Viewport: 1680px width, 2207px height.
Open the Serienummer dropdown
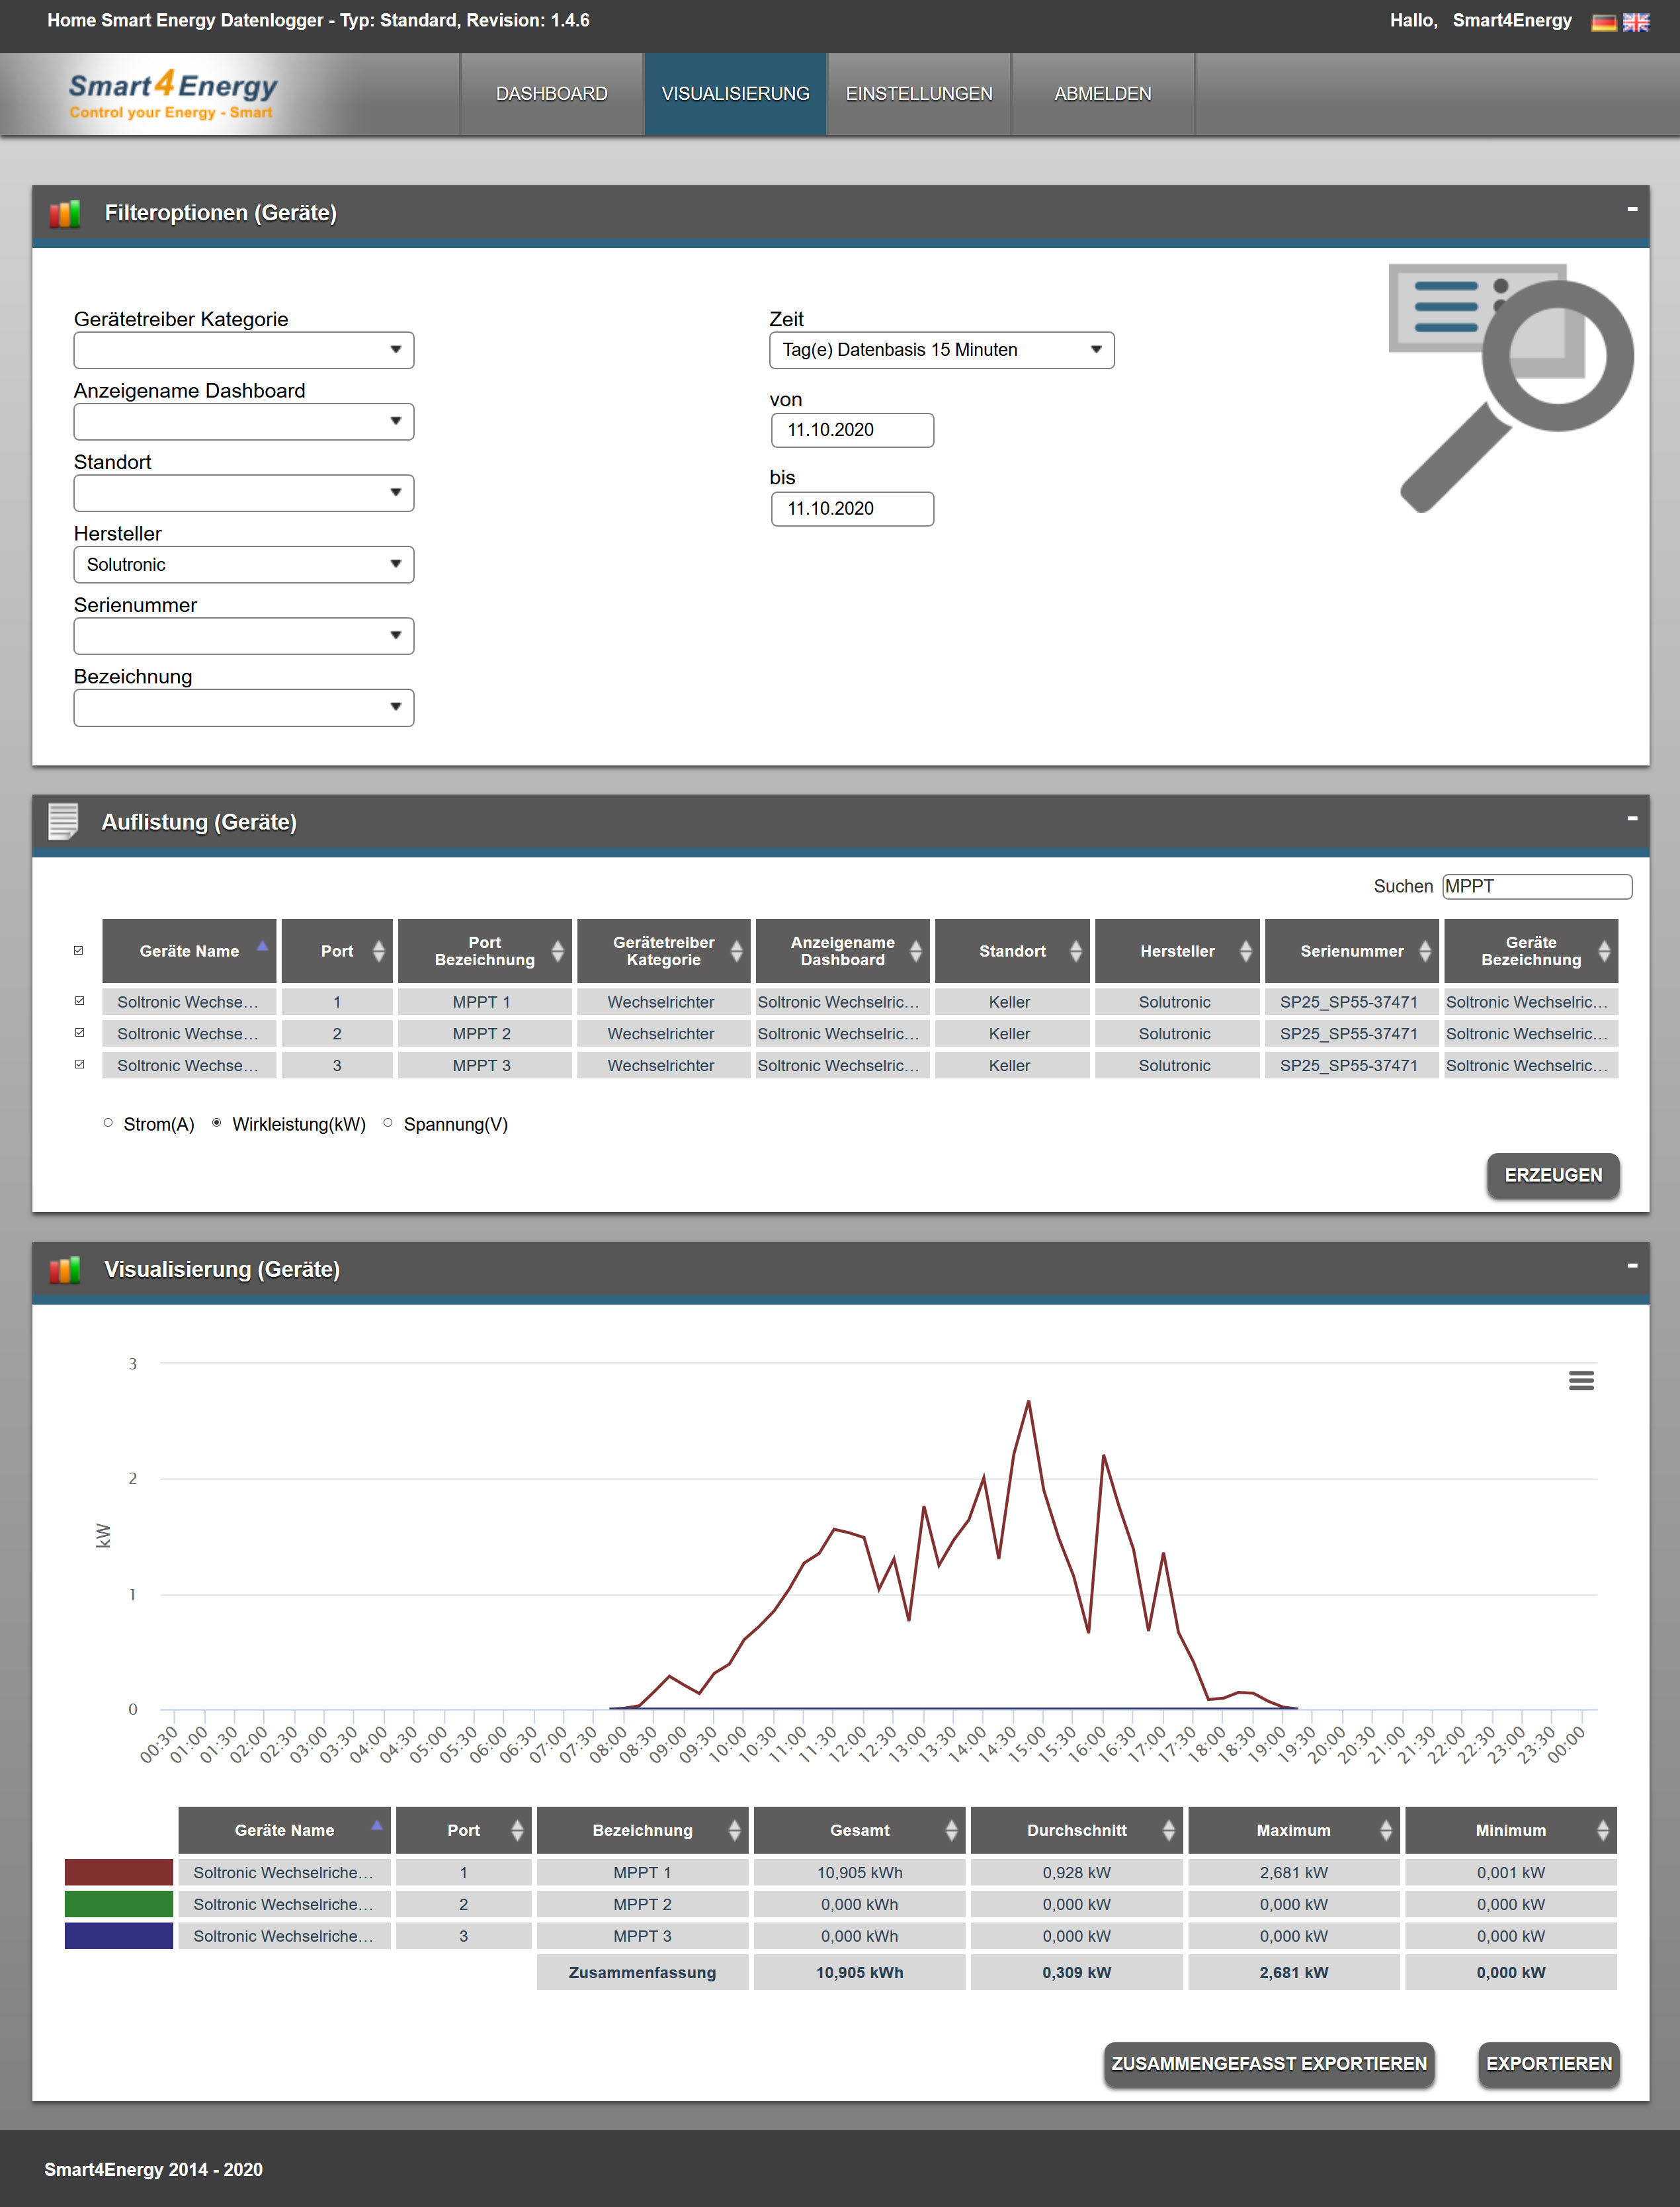(243, 636)
